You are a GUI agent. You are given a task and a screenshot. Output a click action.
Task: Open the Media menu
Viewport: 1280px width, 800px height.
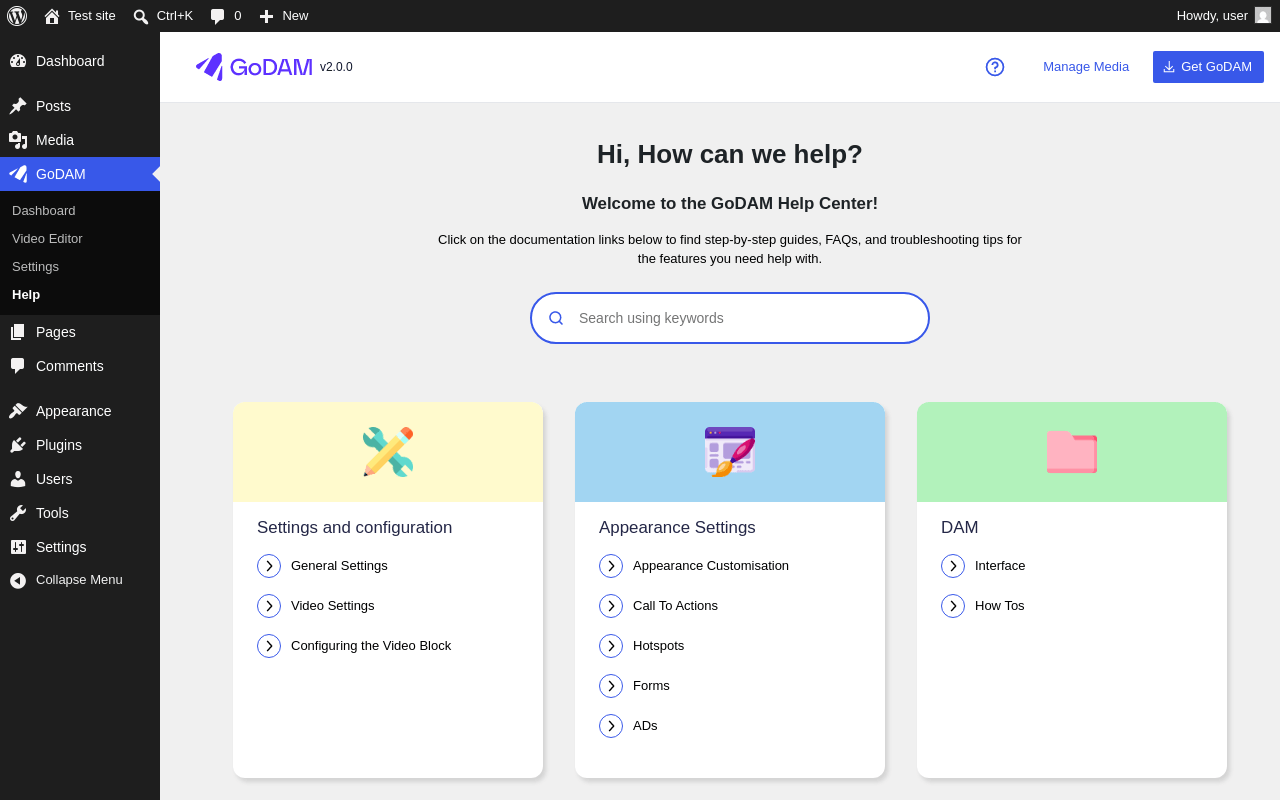pyautogui.click(x=80, y=140)
